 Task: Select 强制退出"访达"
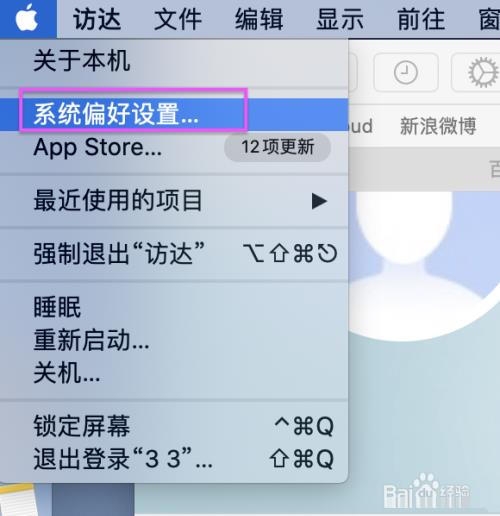[x=174, y=254]
